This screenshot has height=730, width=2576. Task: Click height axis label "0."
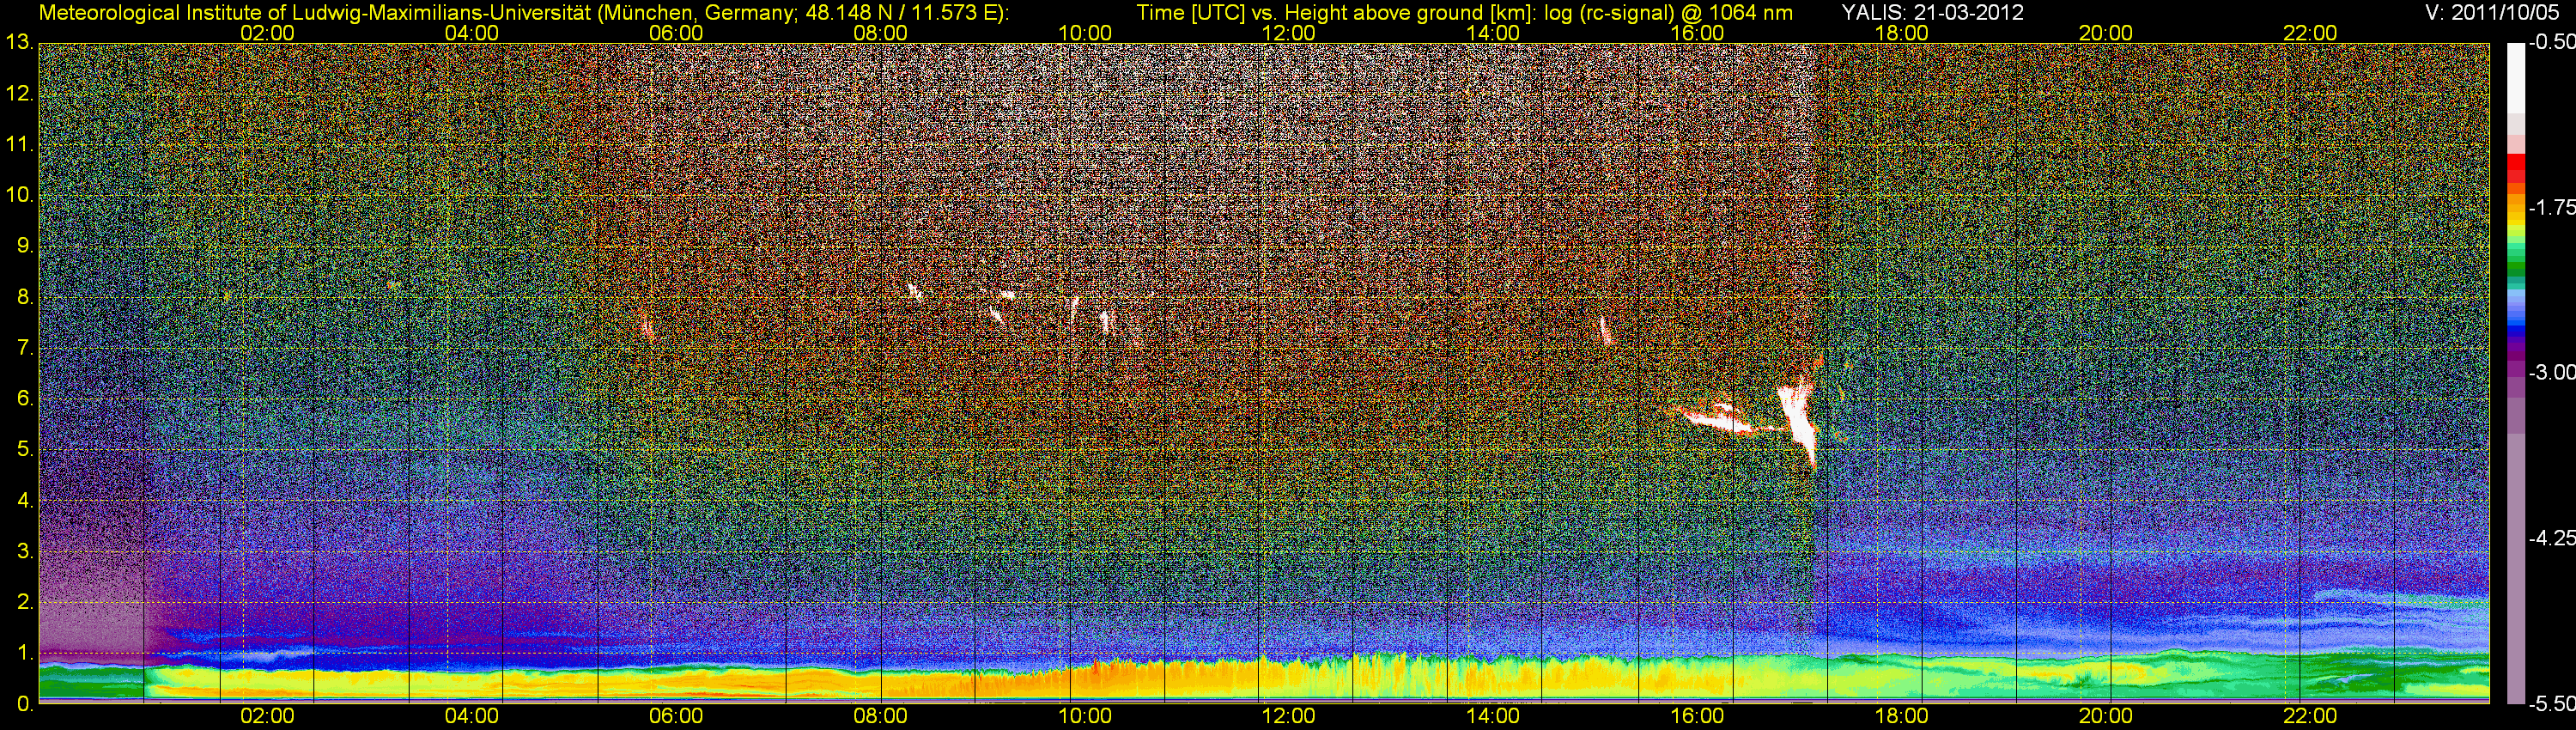(25, 704)
